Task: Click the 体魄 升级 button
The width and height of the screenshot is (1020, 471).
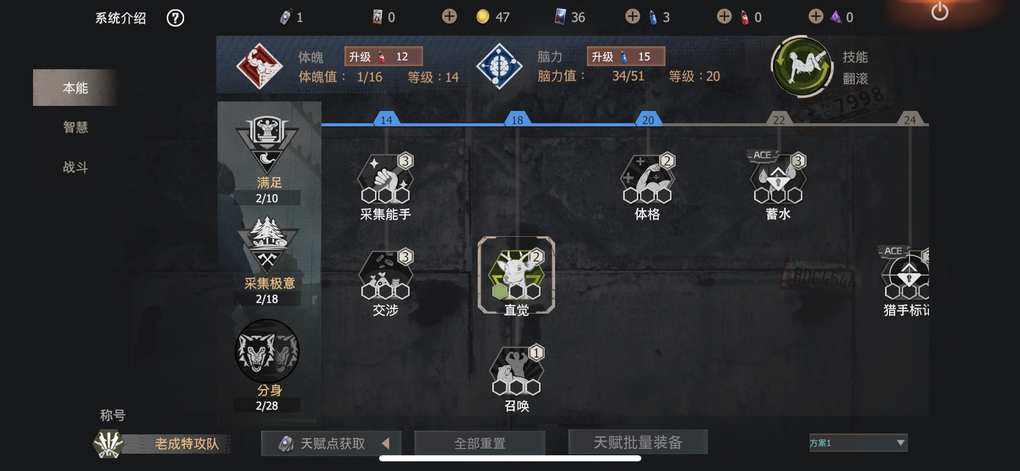Action: pyautogui.click(x=384, y=57)
